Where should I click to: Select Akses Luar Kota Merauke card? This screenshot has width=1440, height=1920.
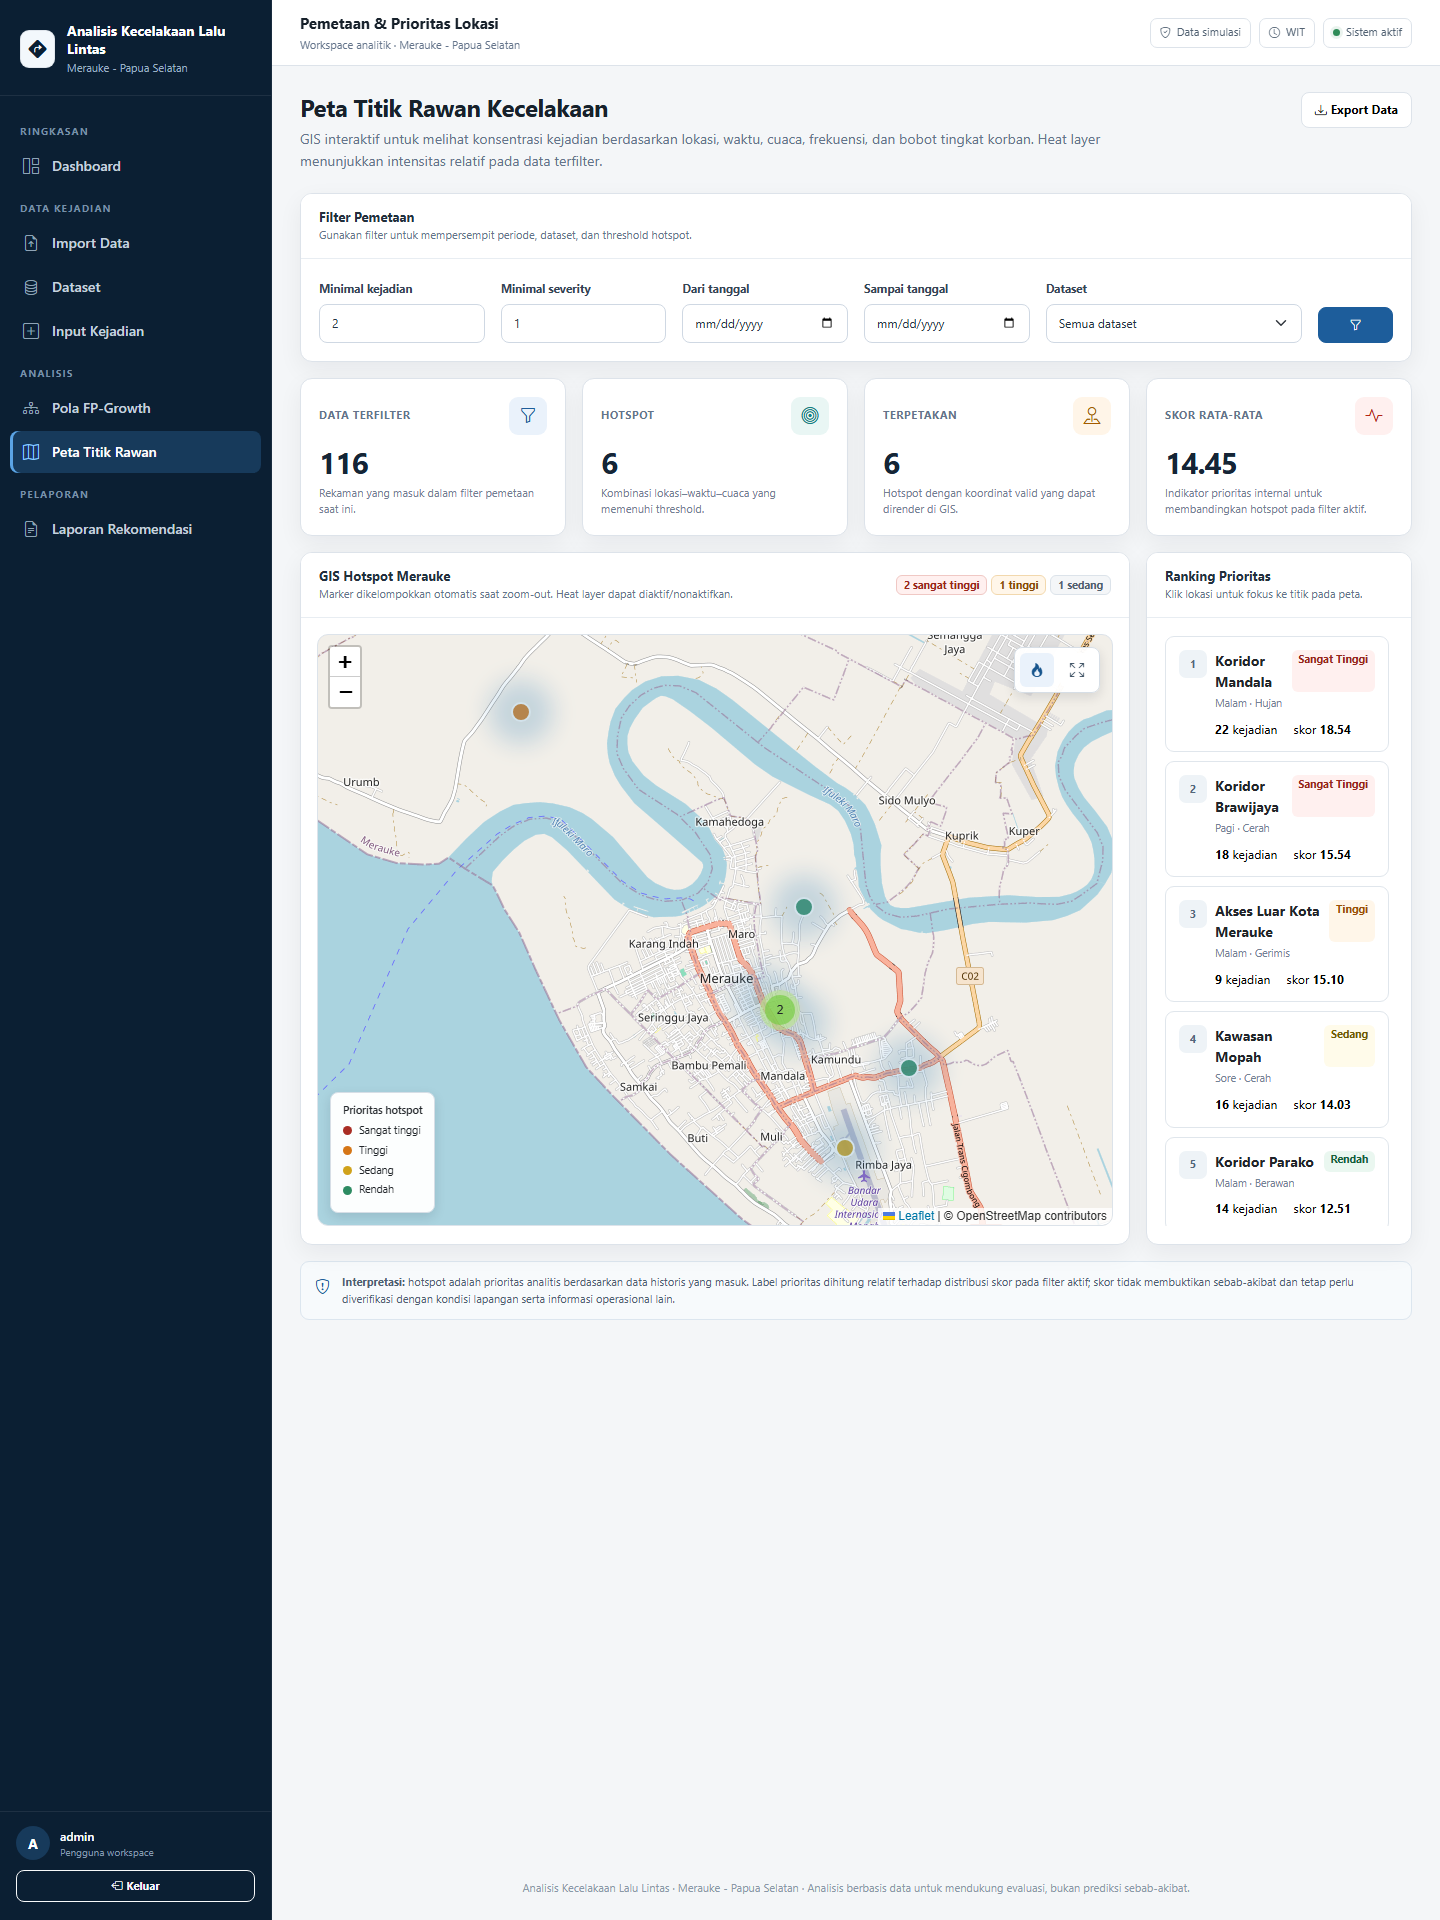(x=1277, y=944)
